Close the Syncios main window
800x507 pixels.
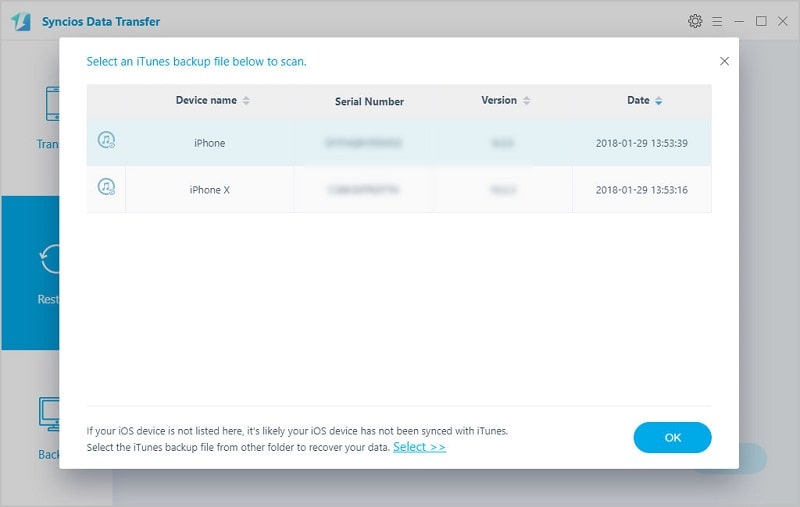[783, 21]
